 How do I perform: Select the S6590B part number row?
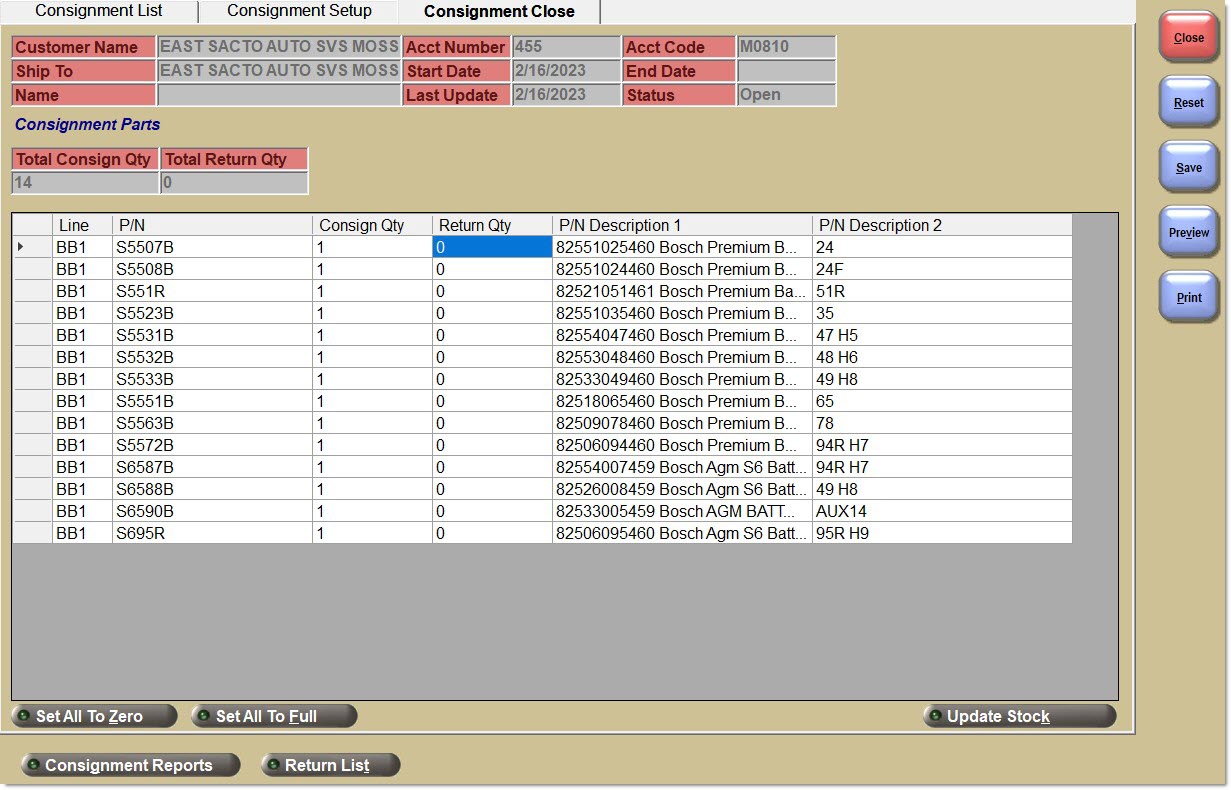coord(211,511)
